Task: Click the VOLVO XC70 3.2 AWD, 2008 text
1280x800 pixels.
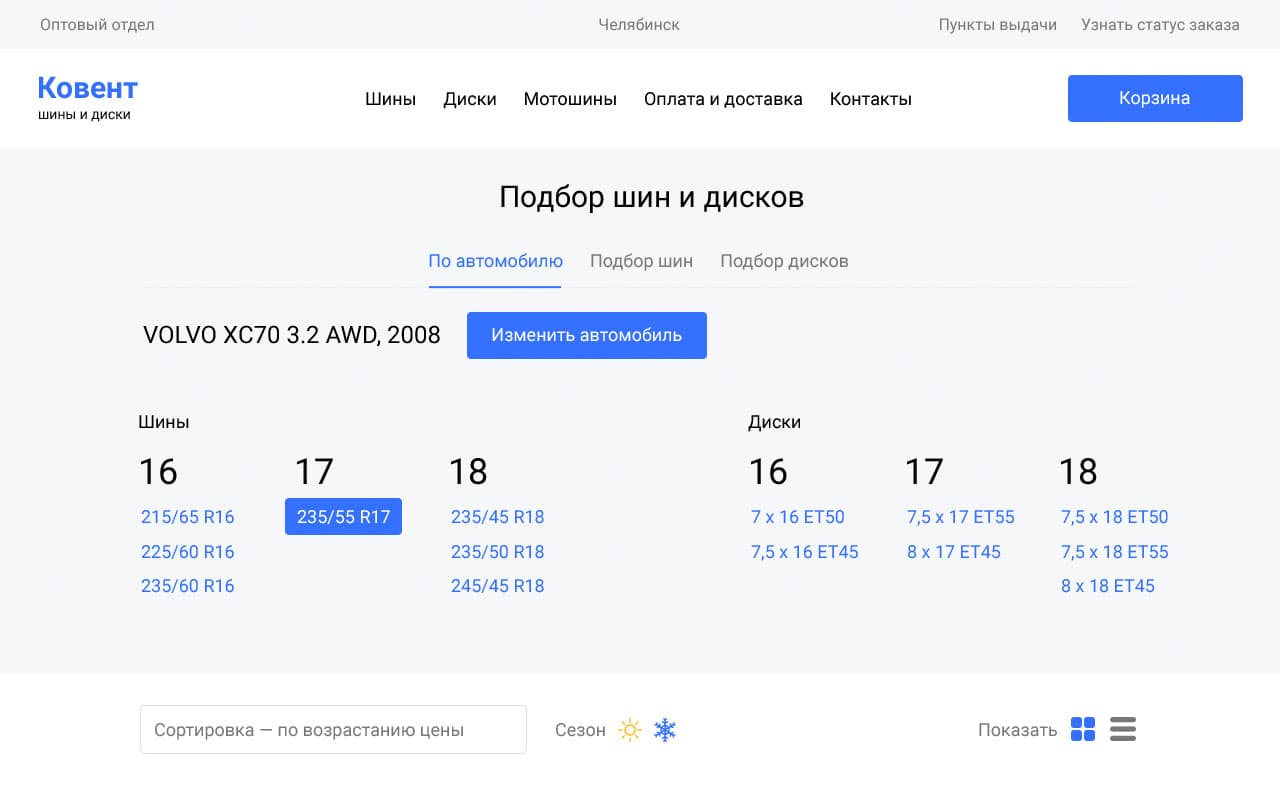Action: tap(292, 335)
